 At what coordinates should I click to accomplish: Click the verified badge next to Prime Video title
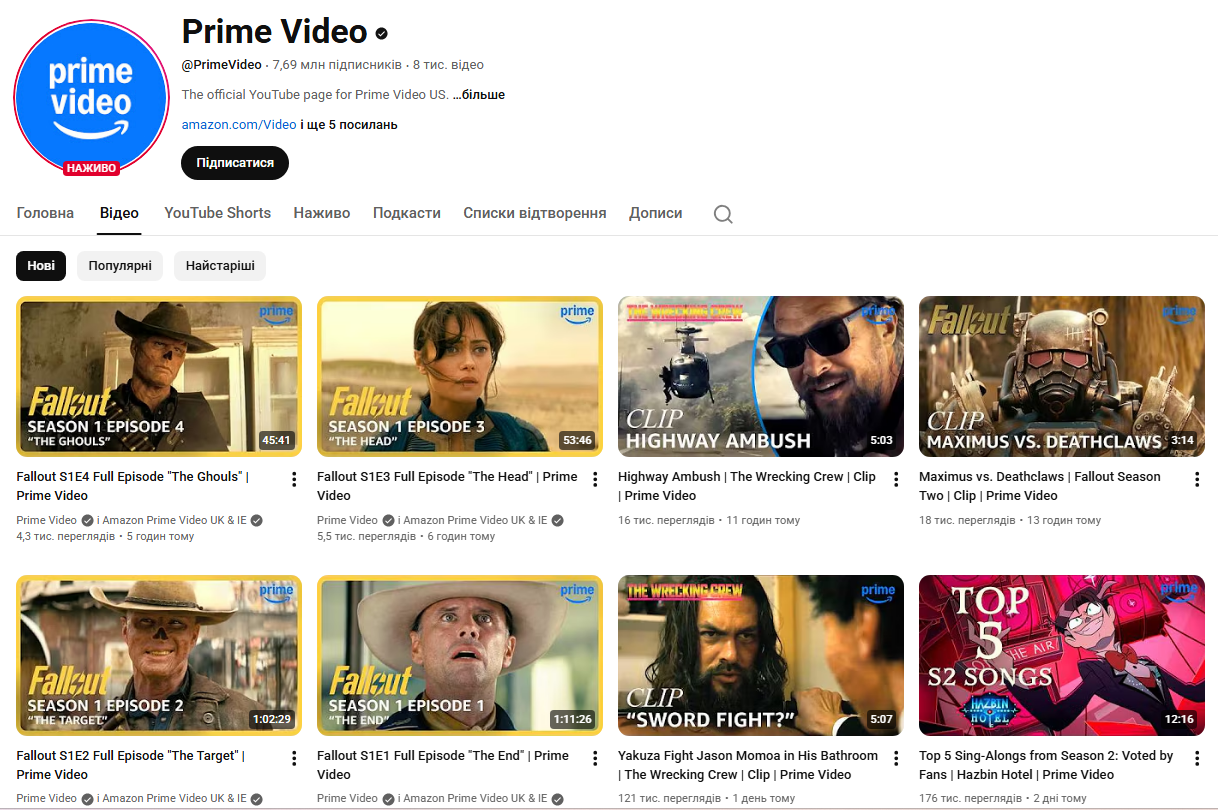pyautogui.click(x=381, y=33)
